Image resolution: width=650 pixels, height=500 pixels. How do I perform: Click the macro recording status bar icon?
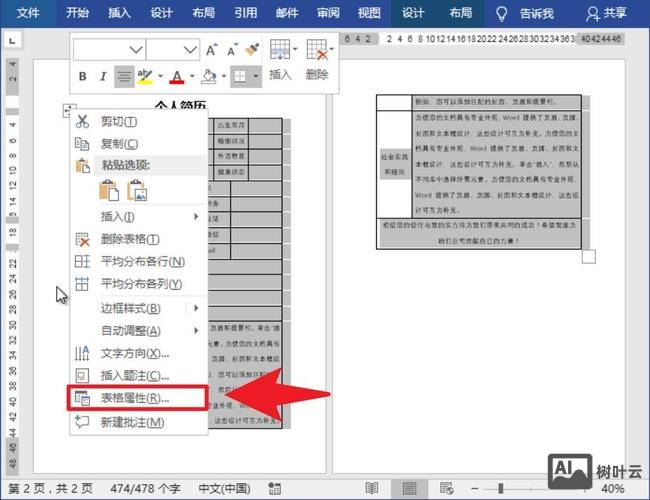click(x=274, y=489)
